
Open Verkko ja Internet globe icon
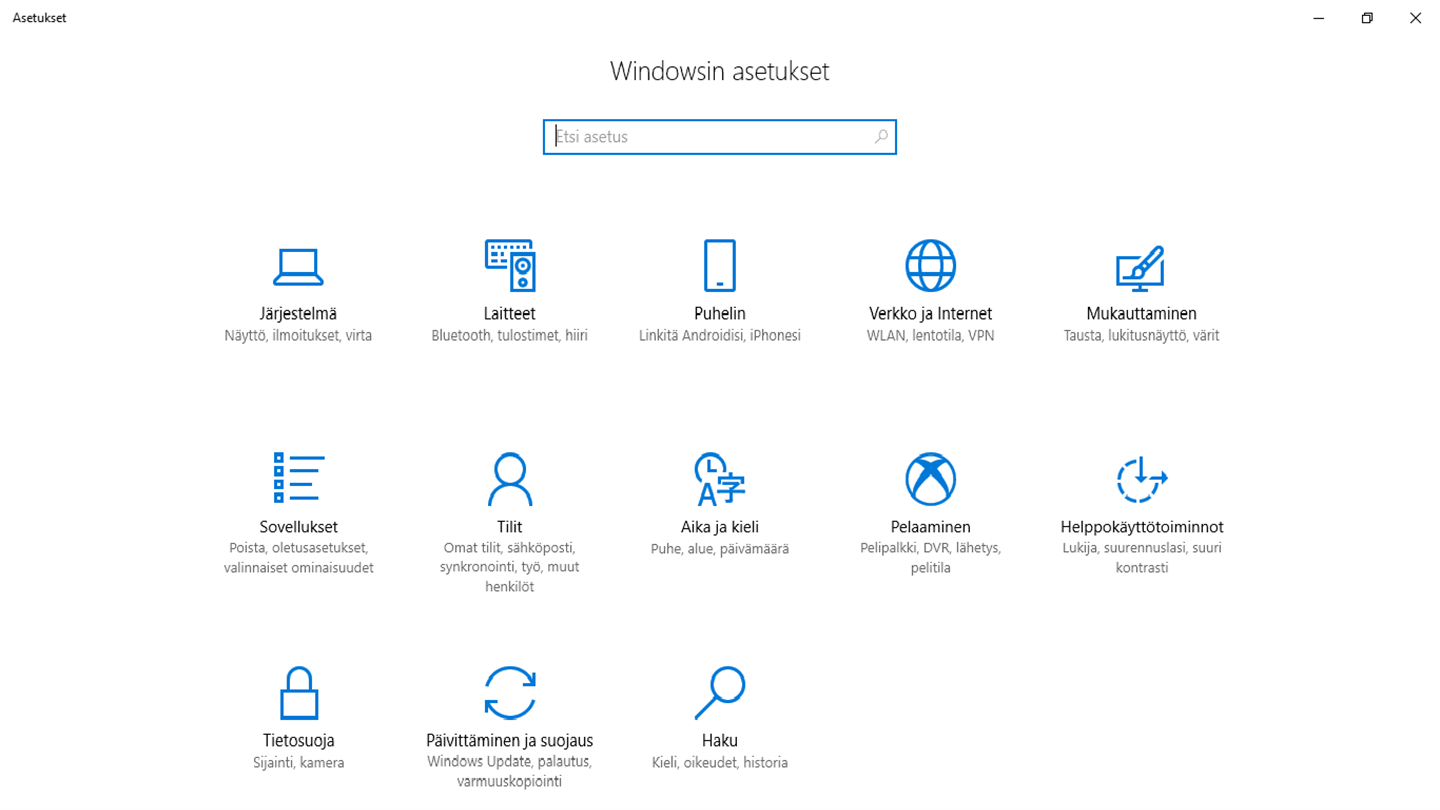point(930,265)
